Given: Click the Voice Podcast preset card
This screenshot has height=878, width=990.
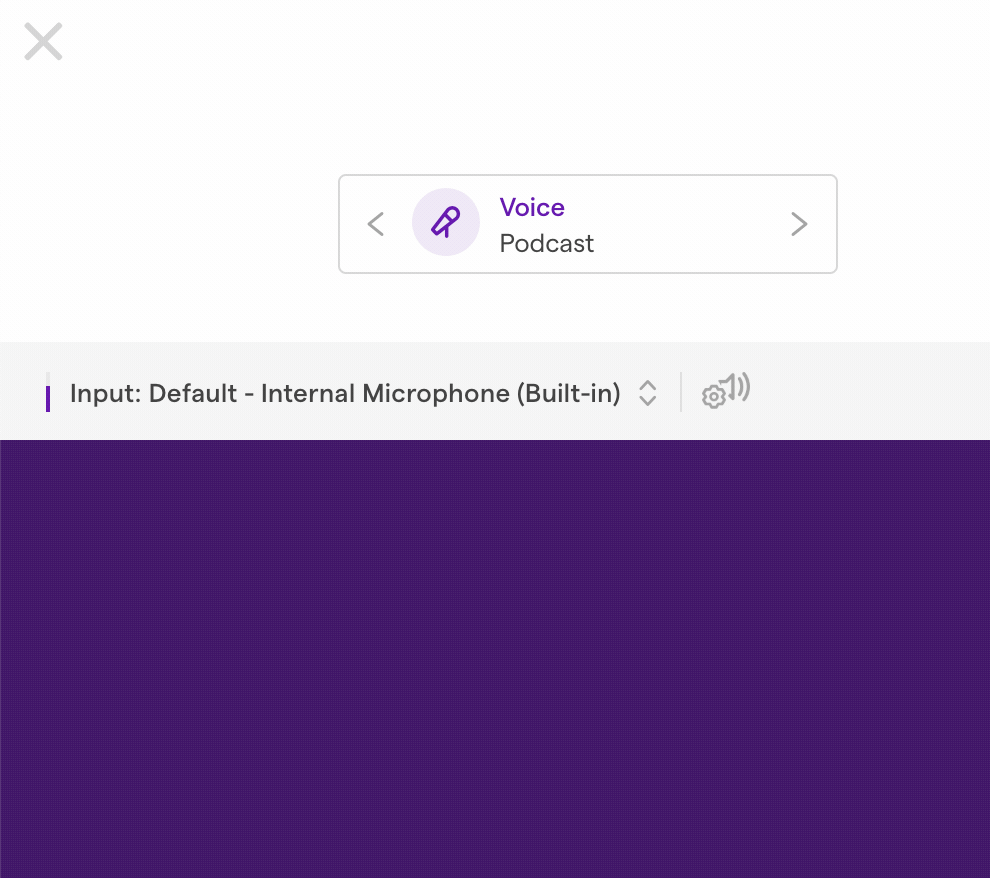Looking at the screenshot, I should [588, 224].
